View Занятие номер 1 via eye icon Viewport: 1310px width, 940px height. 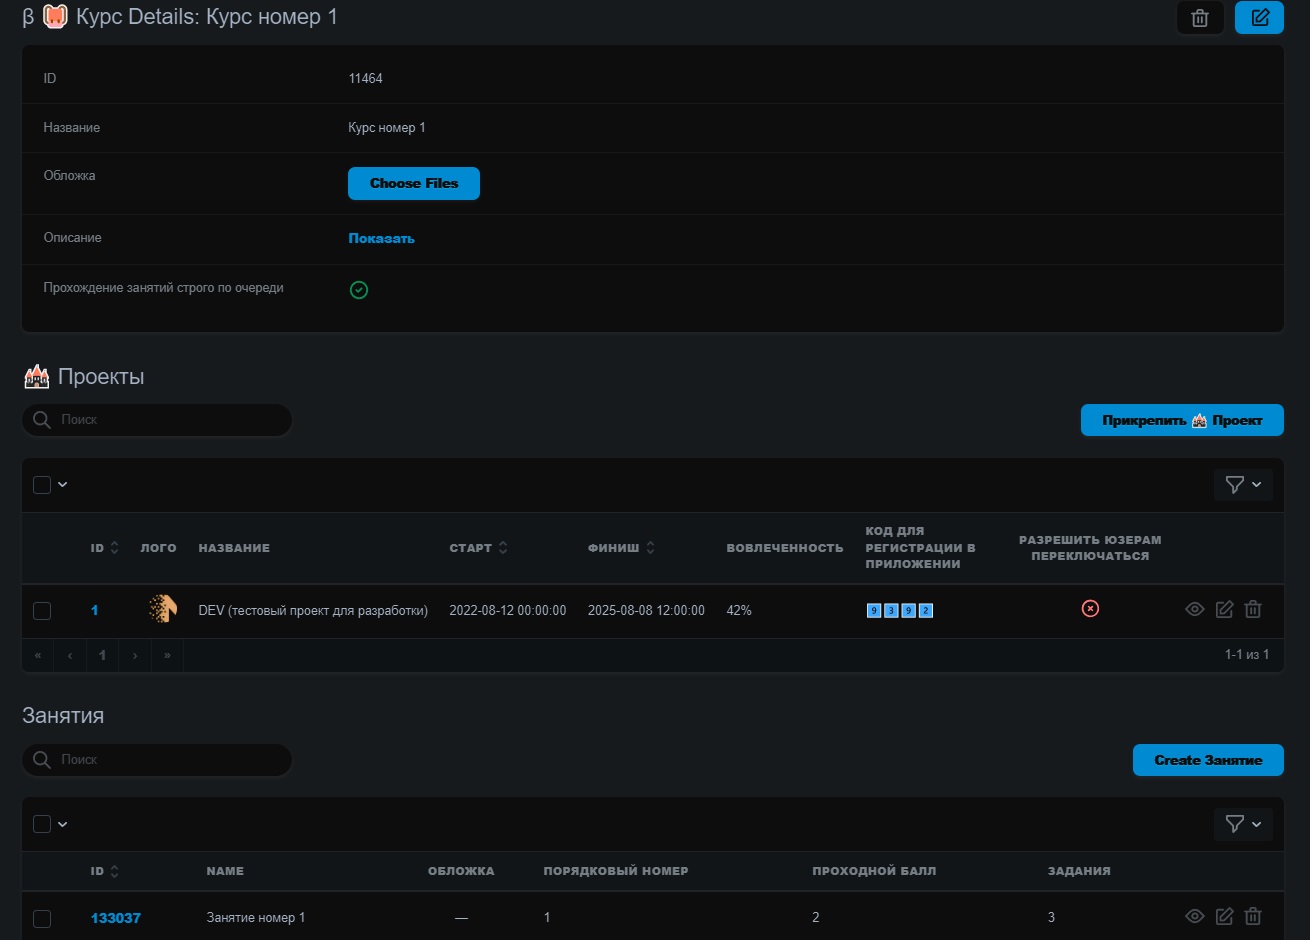click(x=1194, y=916)
